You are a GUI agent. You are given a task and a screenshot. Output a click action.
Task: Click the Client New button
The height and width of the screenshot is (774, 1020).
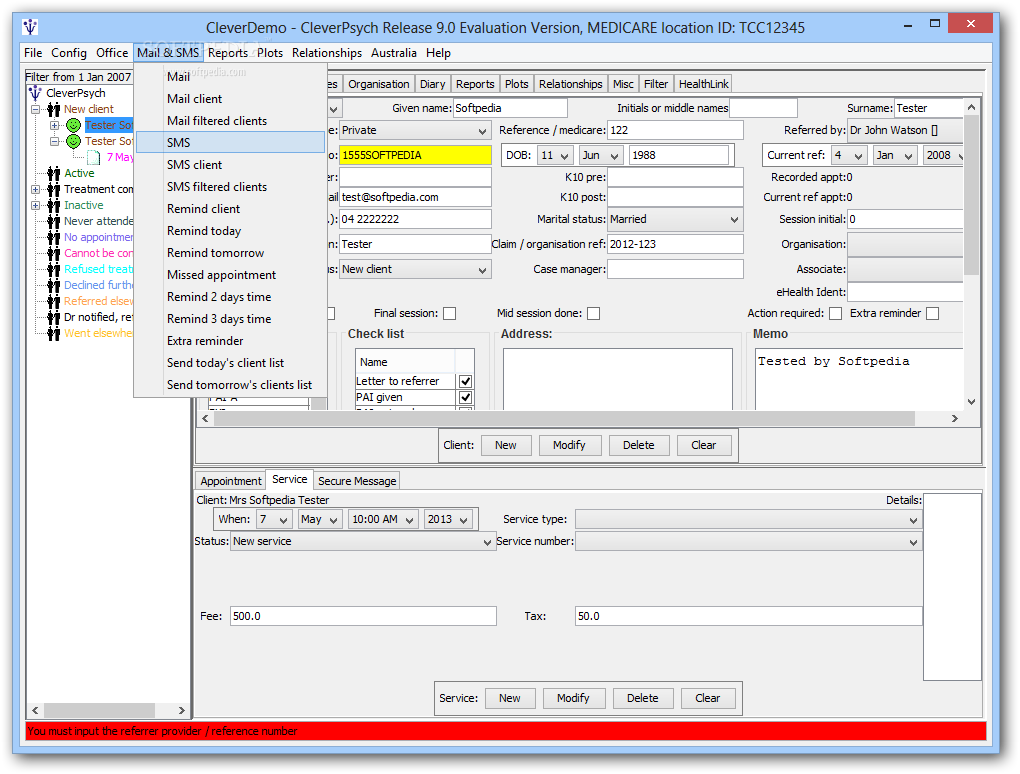coord(505,445)
